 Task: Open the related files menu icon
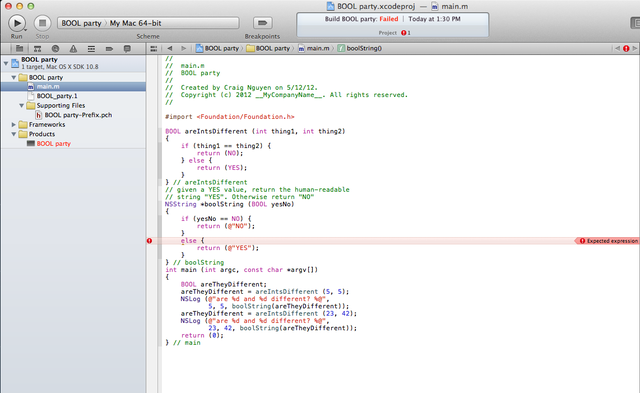tap(153, 49)
